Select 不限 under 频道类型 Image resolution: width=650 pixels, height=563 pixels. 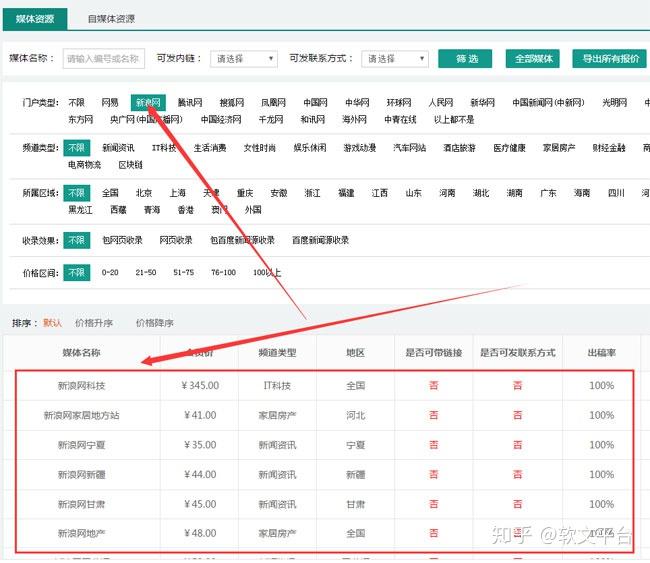tap(77, 148)
